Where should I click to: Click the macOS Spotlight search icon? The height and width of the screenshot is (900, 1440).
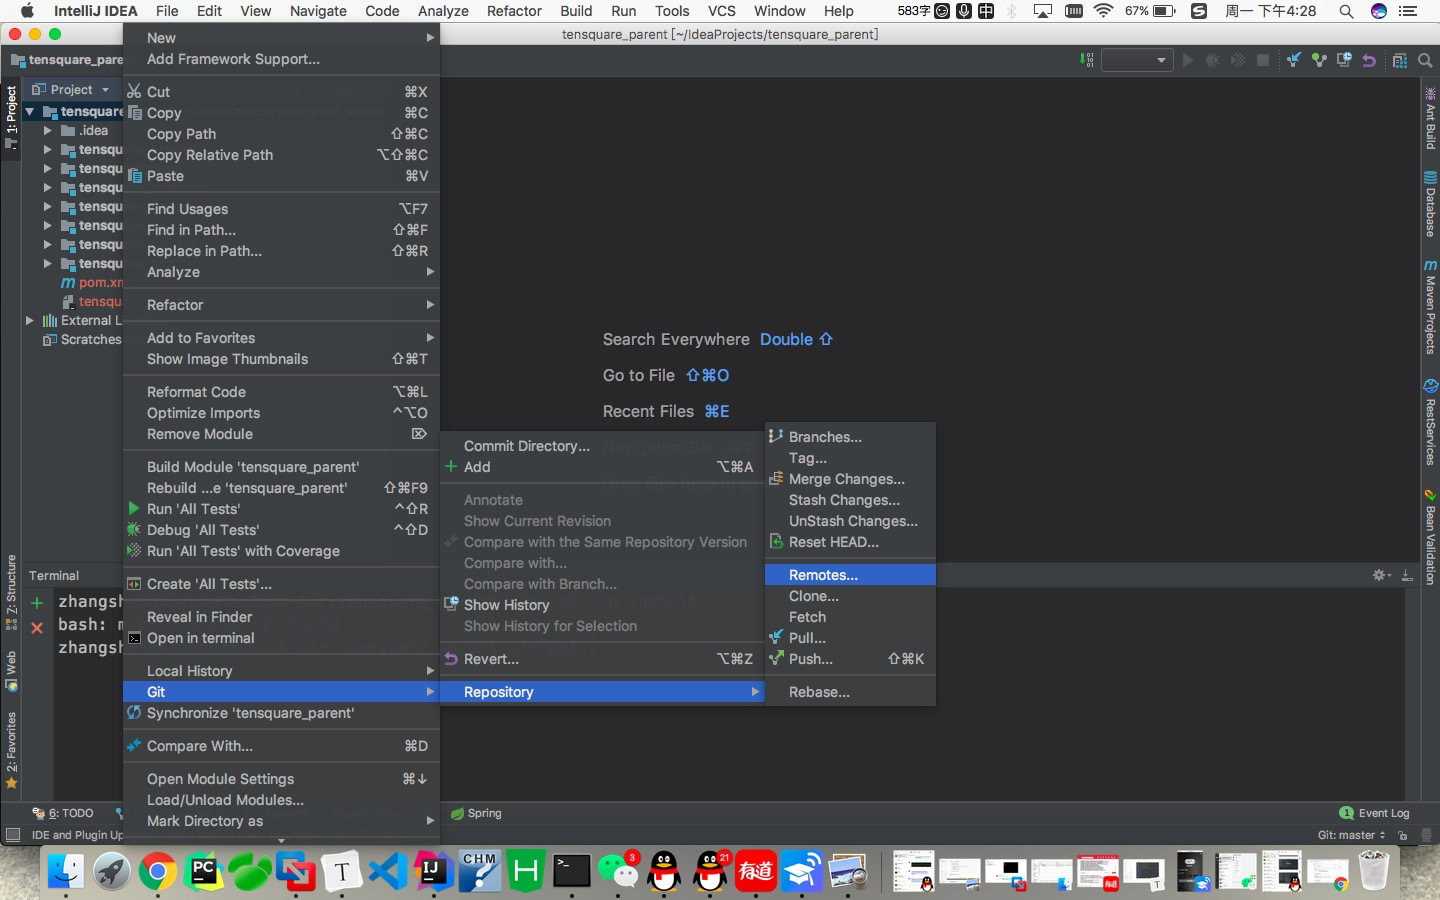coord(1346,11)
